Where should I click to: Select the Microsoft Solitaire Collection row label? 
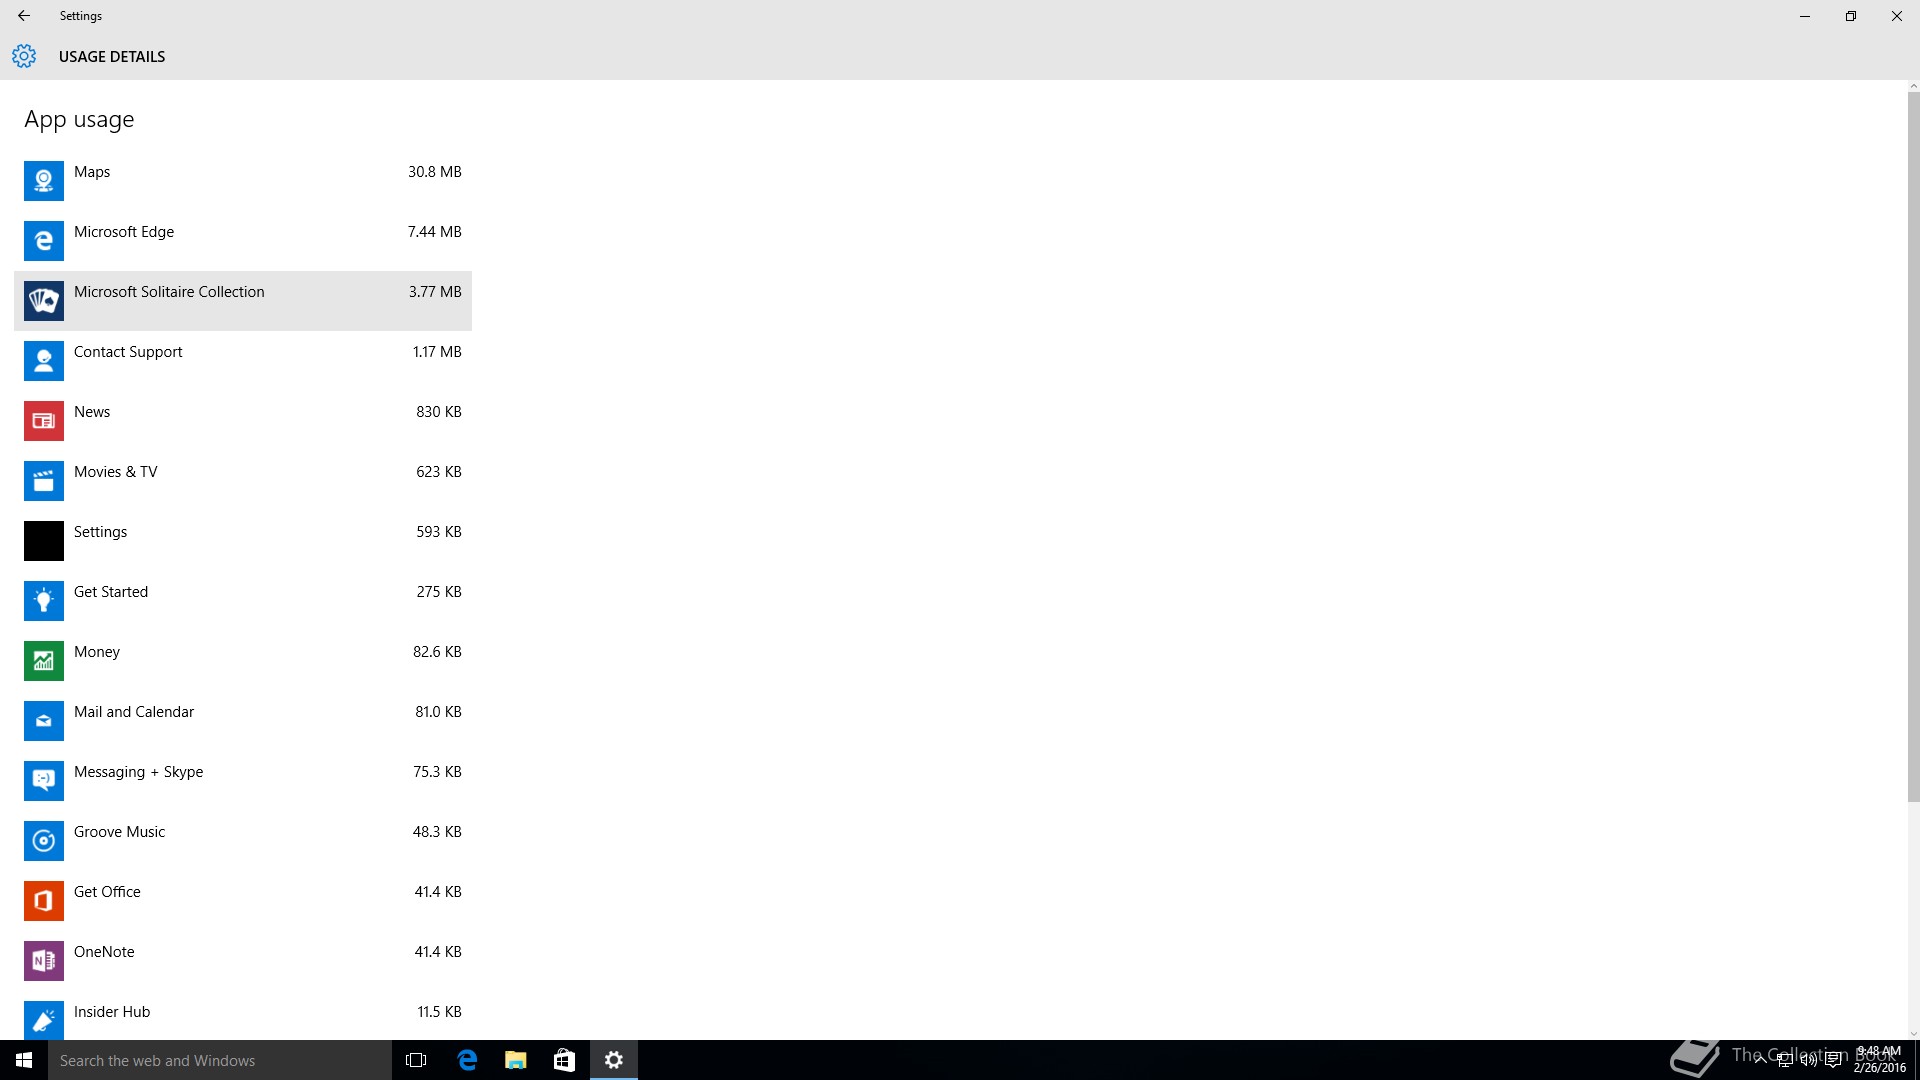tap(169, 292)
